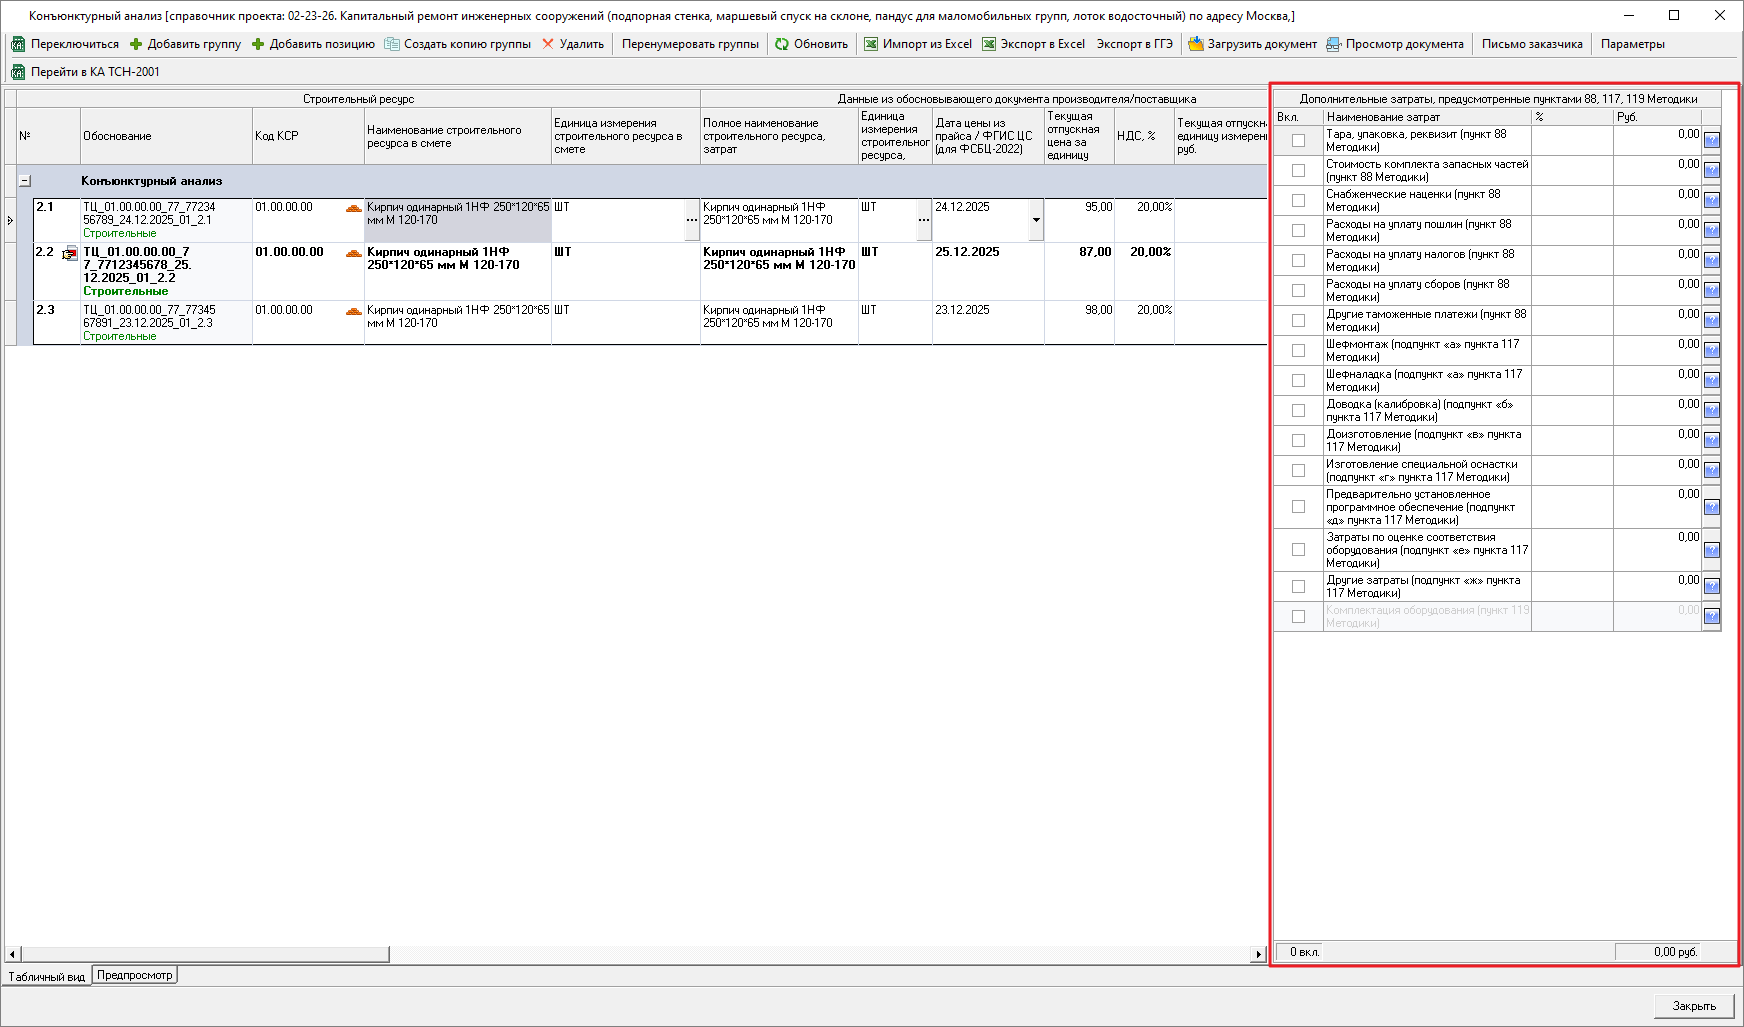Image resolution: width=1744 pixels, height=1027 pixels.
Task: Click the red X Удалить icon
Action: pos(548,44)
